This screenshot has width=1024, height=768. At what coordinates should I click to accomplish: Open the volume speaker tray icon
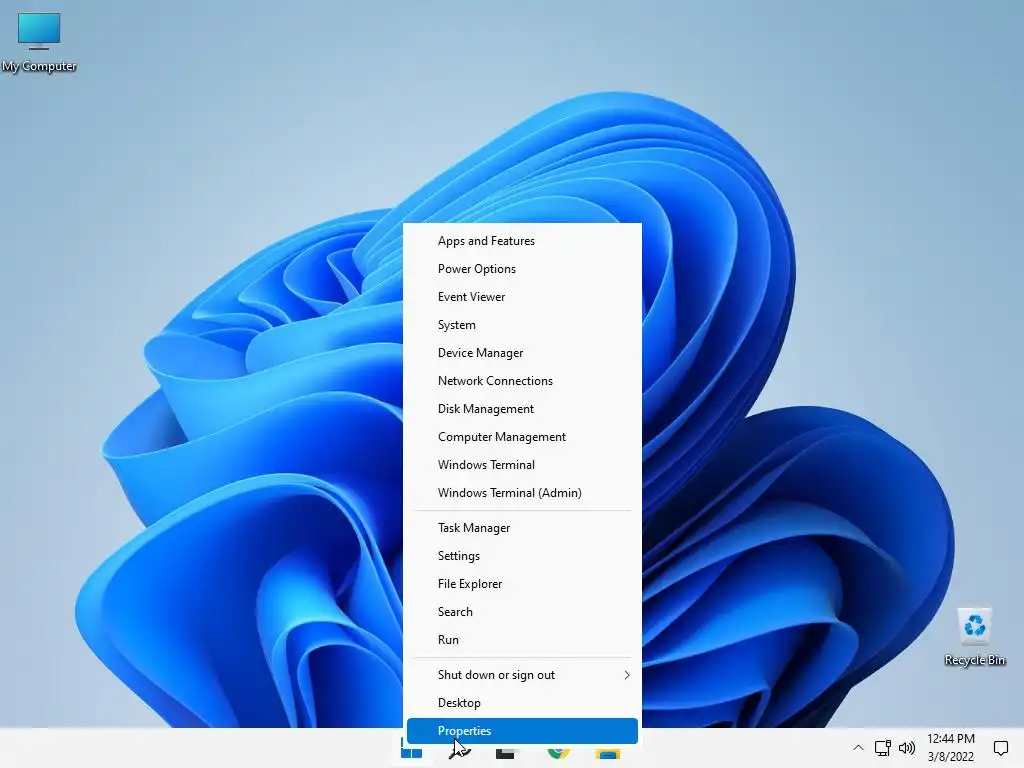906,748
